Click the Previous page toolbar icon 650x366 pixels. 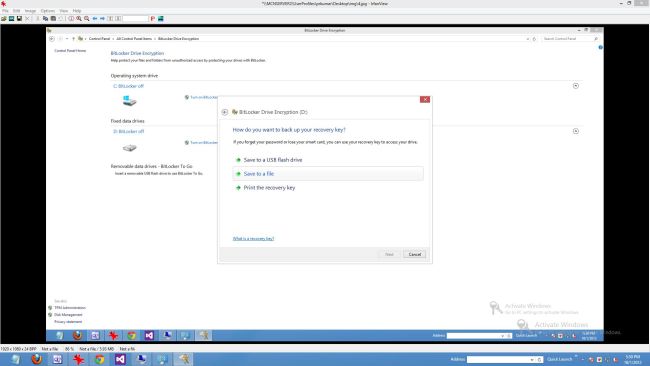click(110, 19)
